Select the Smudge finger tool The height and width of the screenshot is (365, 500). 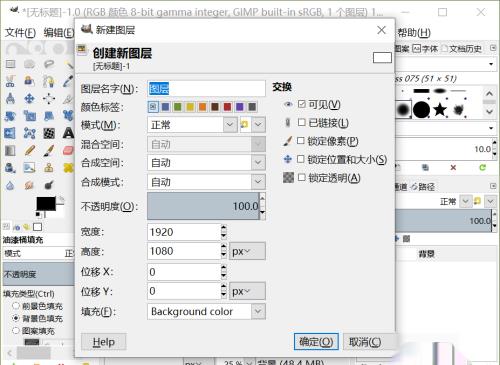coord(29,185)
